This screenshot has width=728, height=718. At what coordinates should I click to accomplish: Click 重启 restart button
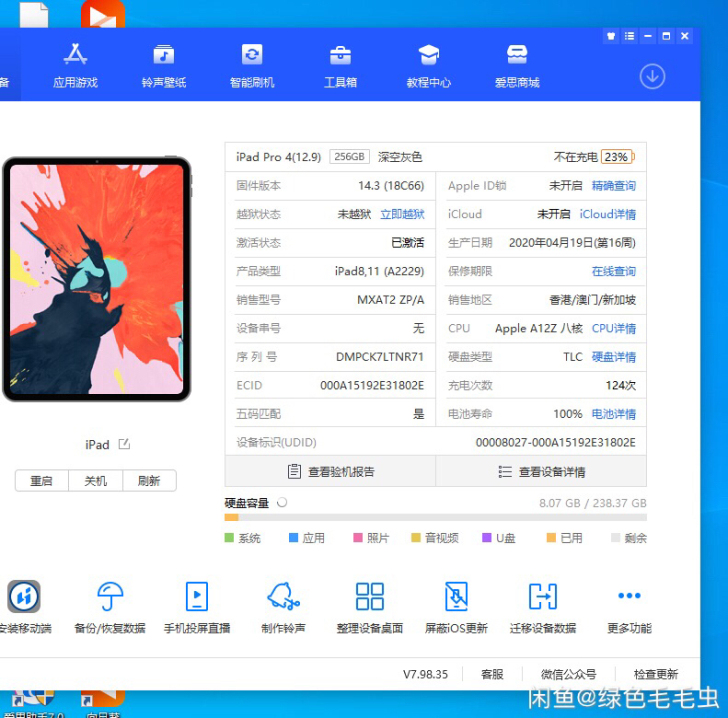[41, 481]
